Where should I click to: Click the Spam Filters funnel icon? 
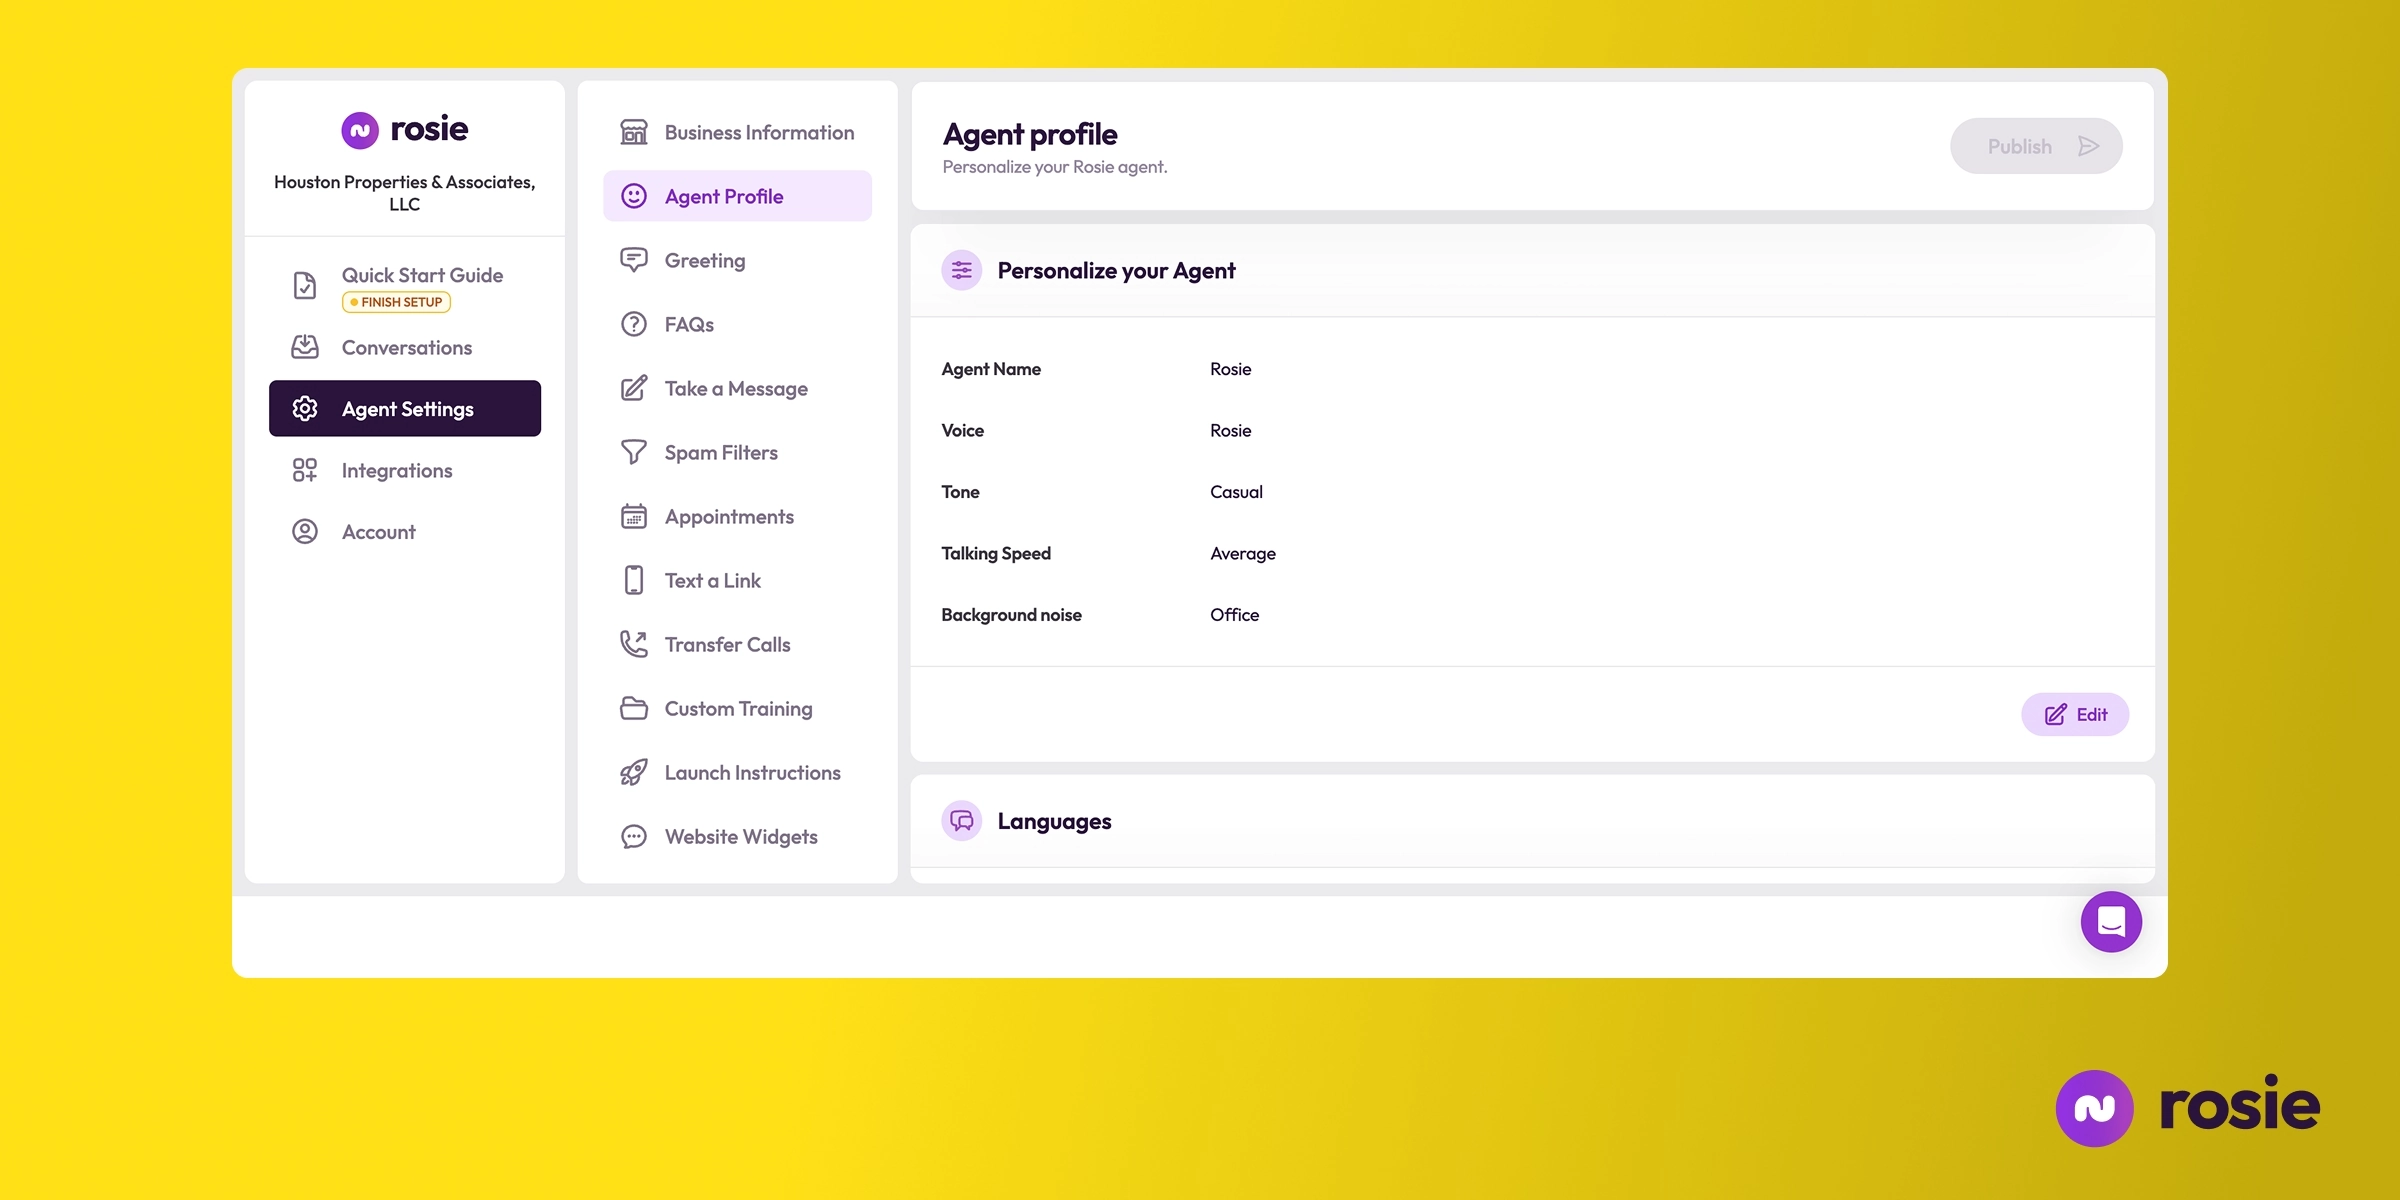[634, 452]
